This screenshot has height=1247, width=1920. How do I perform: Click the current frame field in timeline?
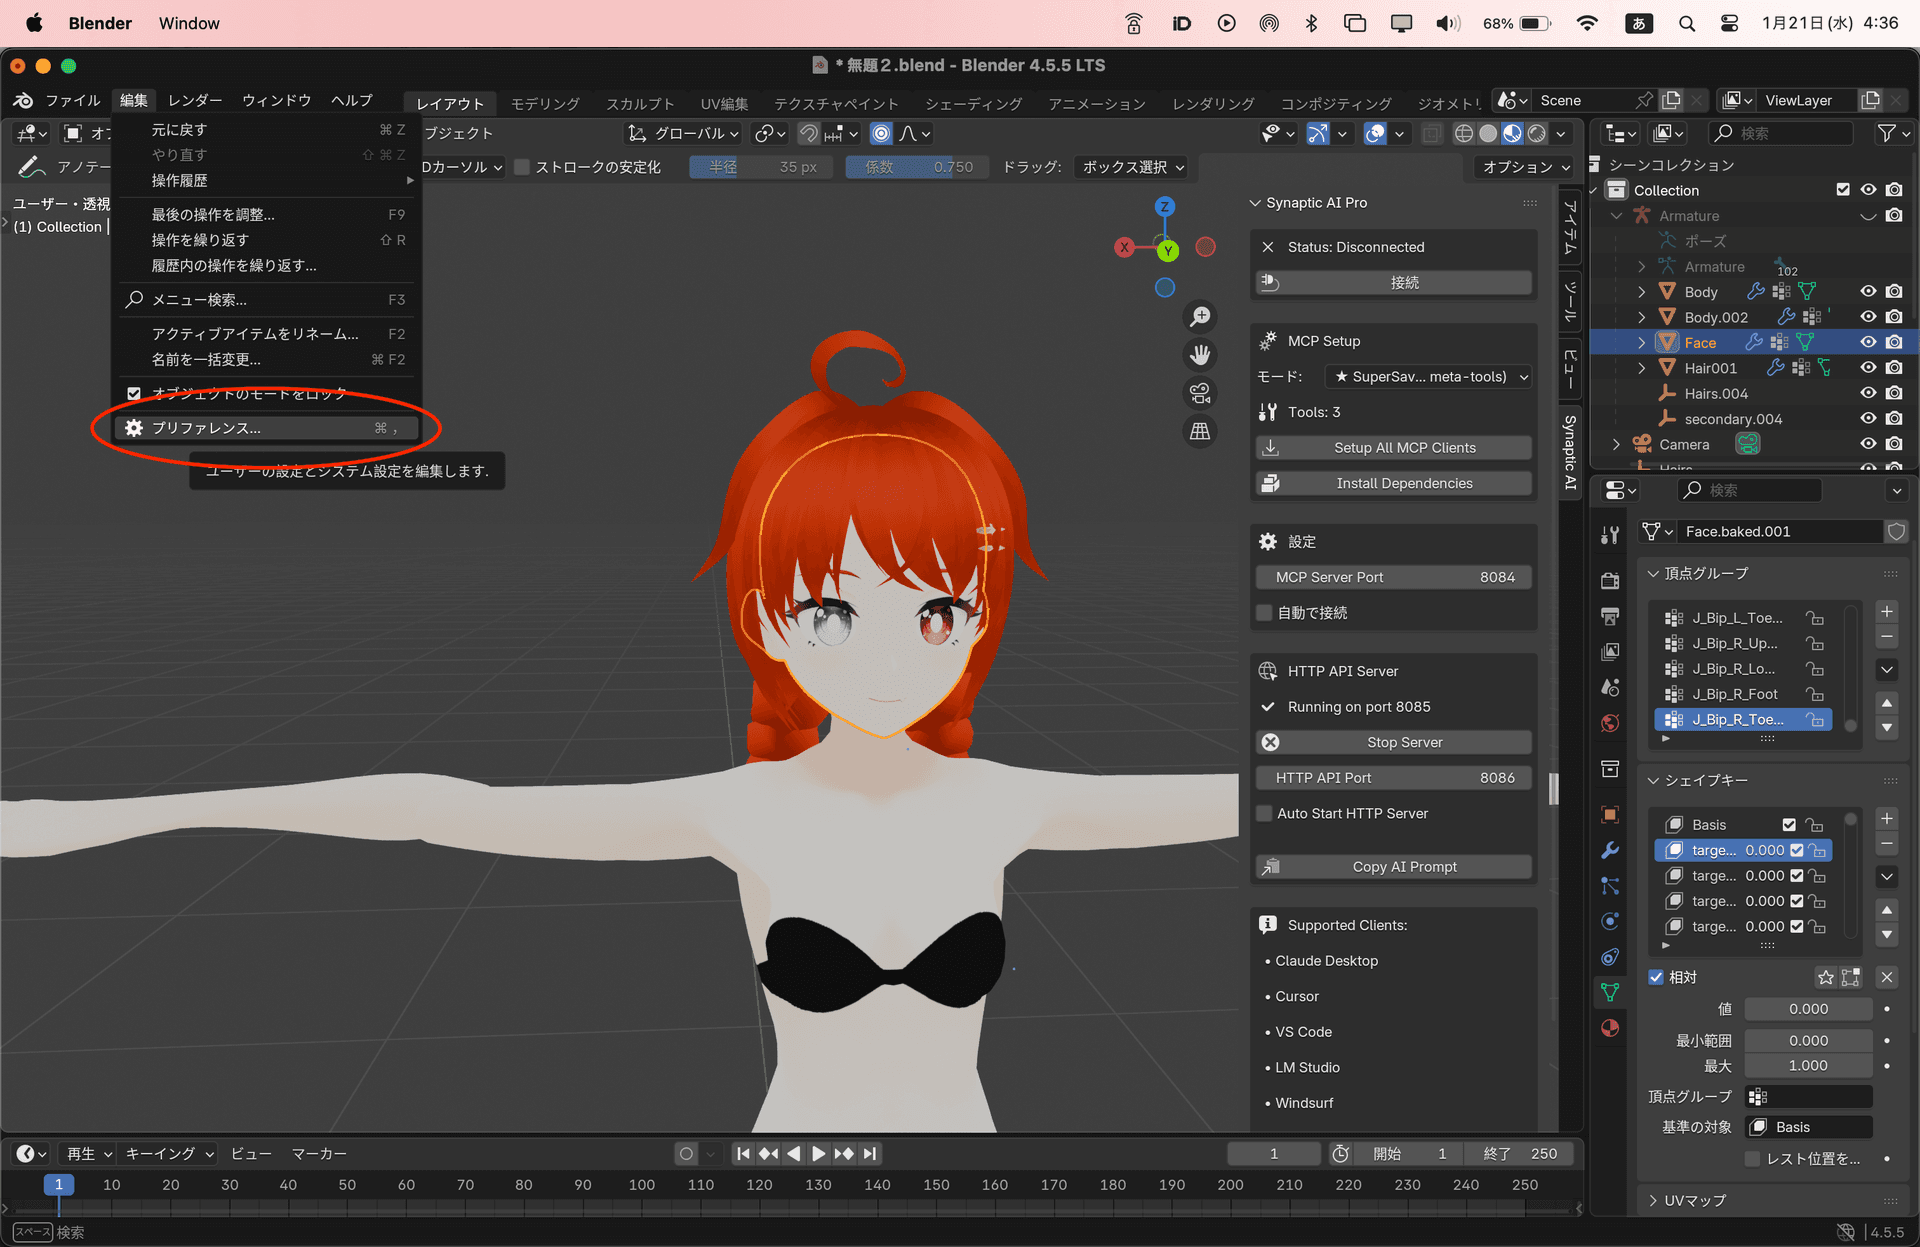click(x=1273, y=1153)
